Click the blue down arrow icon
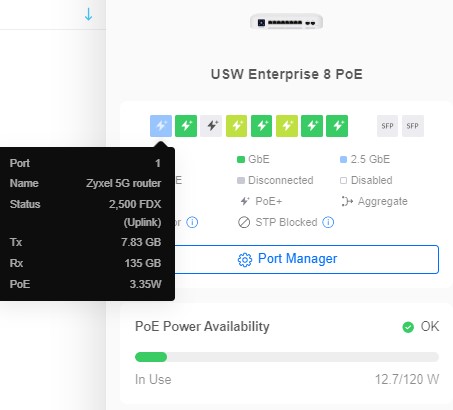Image resolution: width=453 pixels, height=410 pixels. (x=88, y=14)
